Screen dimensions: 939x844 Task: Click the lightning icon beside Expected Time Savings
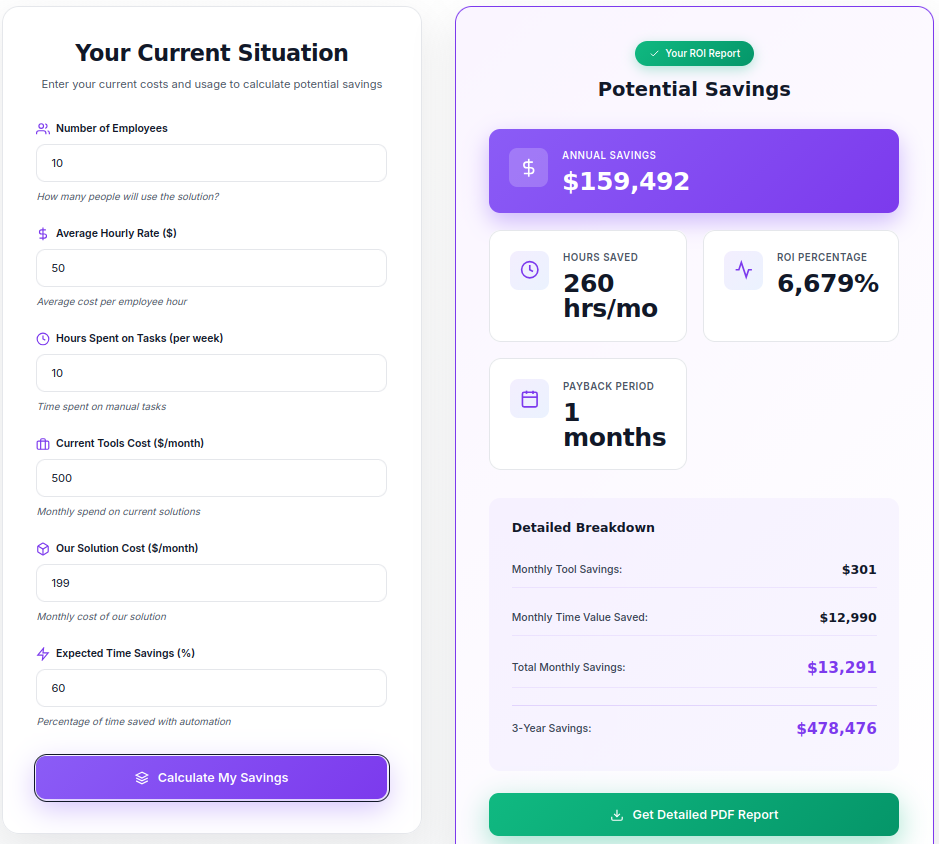coord(43,654)
